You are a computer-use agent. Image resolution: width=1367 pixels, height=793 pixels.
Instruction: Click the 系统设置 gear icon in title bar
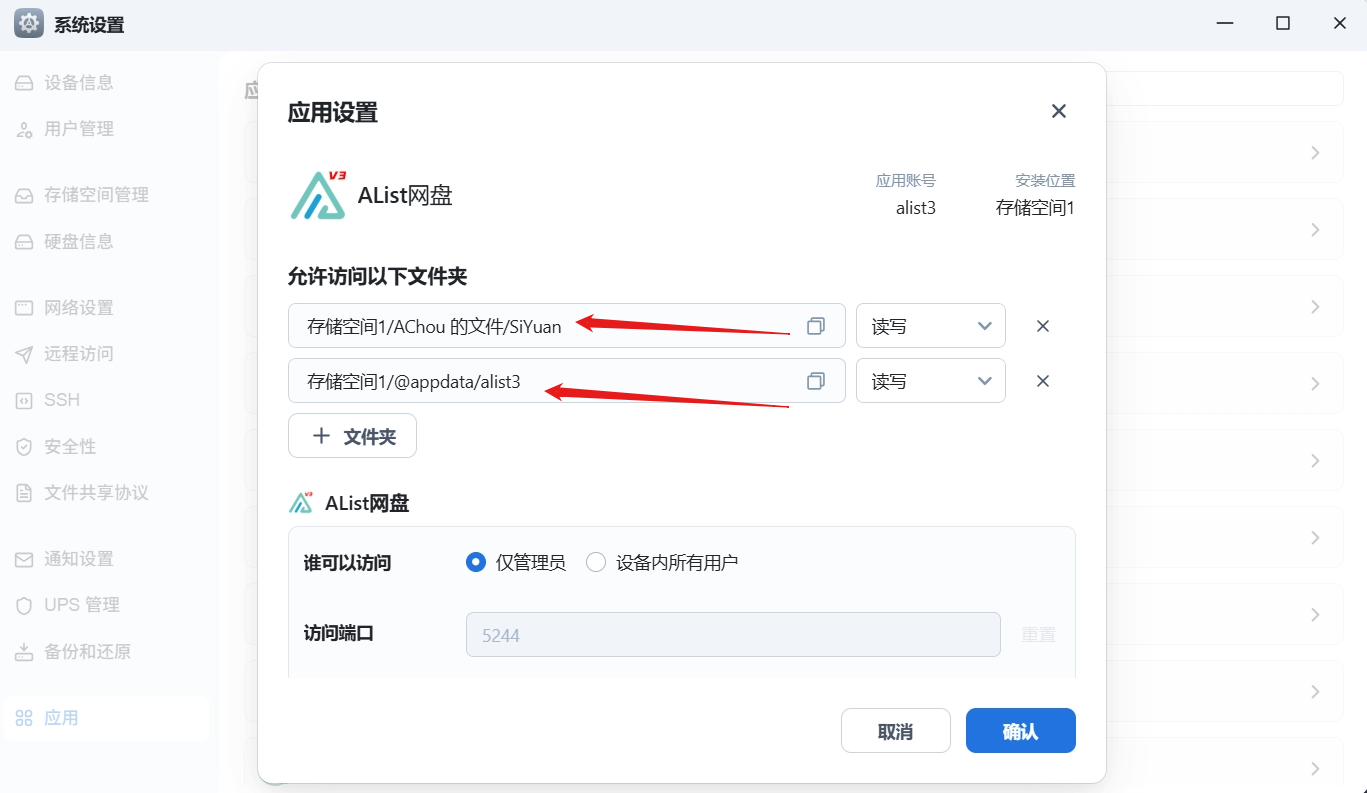pyautogui.click(x=29, y=24)
